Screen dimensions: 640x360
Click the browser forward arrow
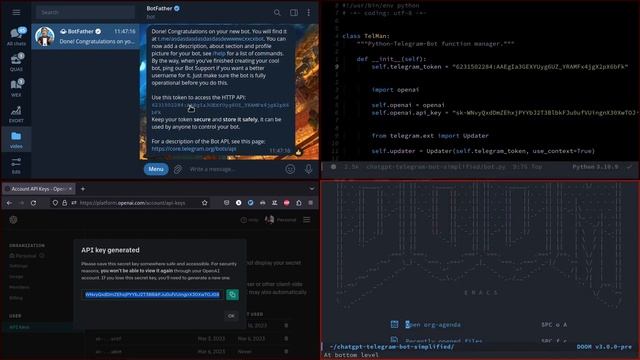click(x=22, y=203)
